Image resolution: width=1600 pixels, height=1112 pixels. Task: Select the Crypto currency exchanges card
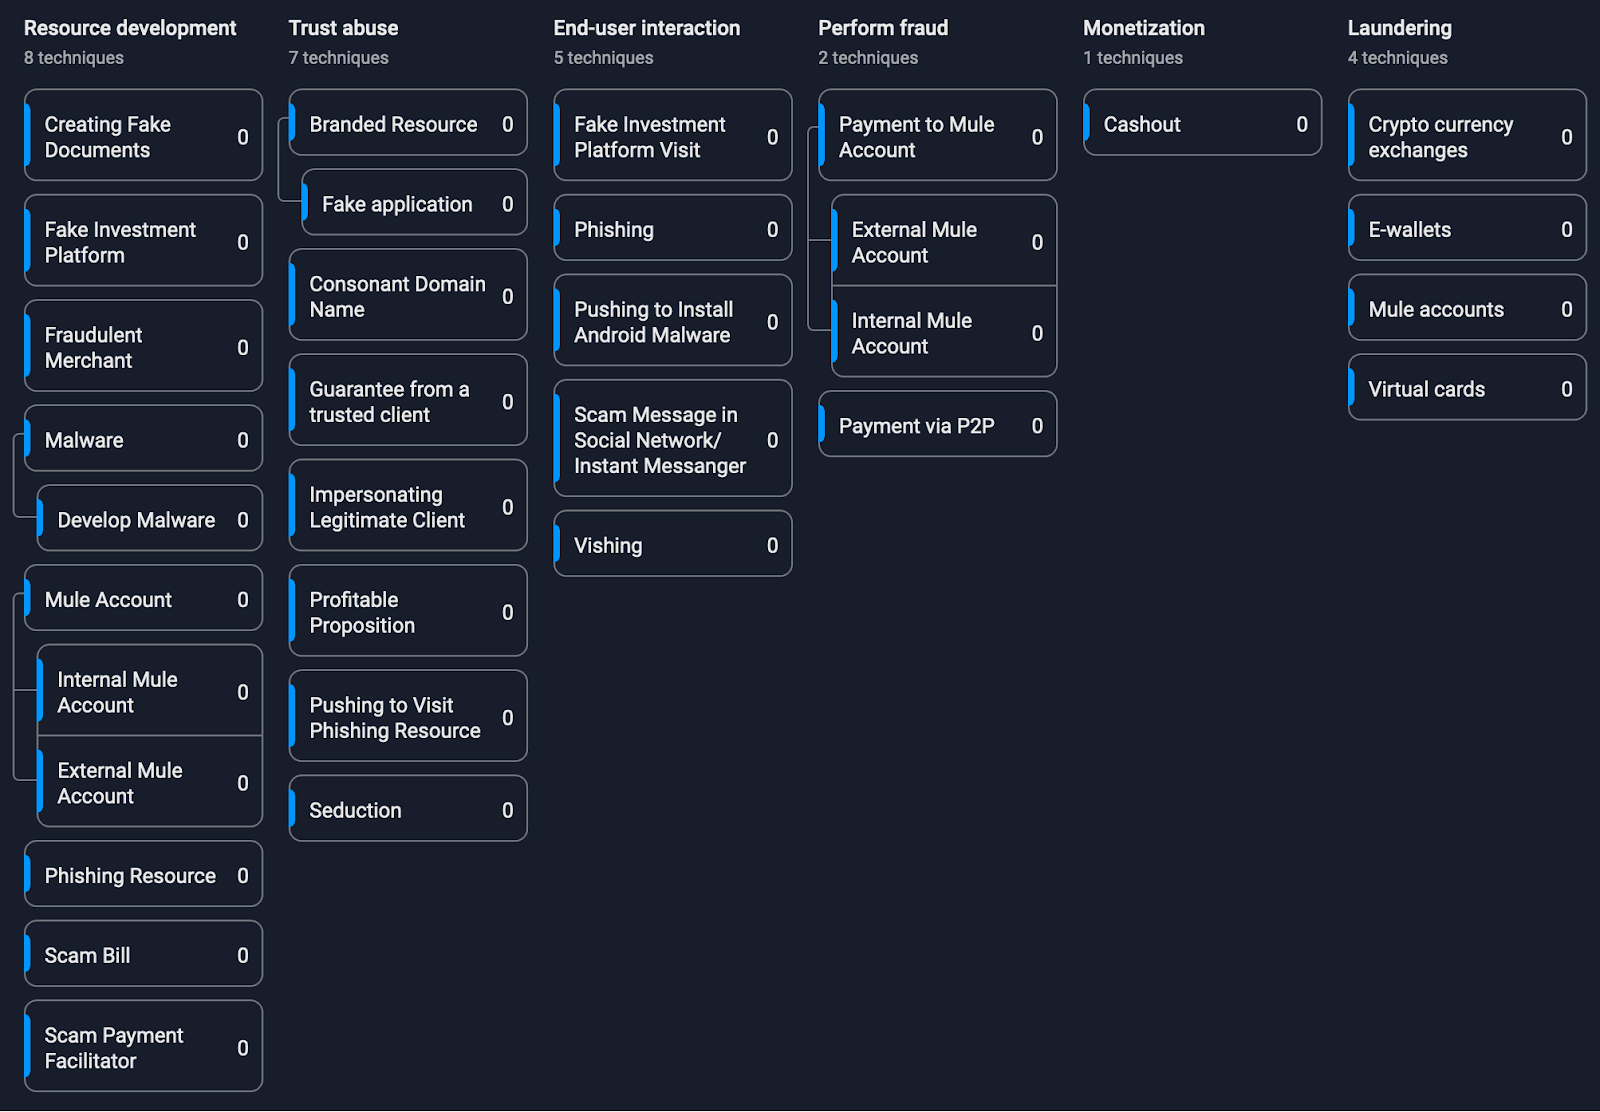click(1466, 136)
